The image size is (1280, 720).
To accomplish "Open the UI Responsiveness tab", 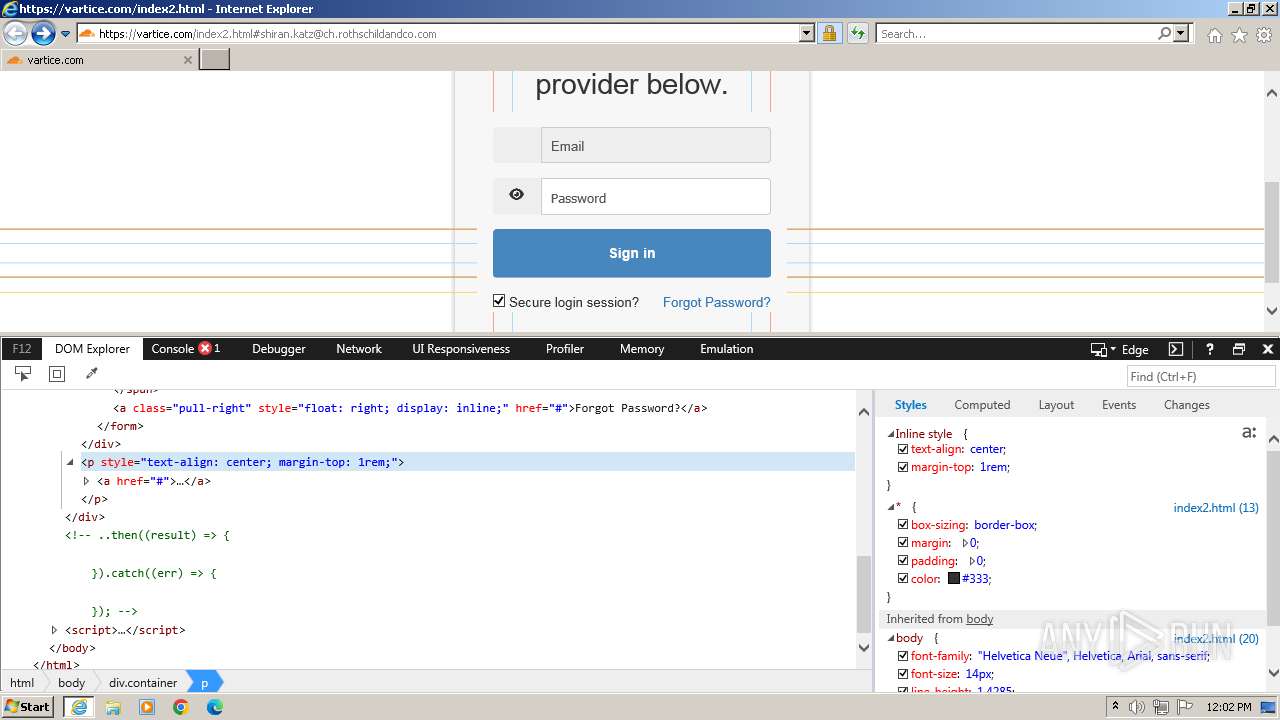I will click(x=461, y=349).
